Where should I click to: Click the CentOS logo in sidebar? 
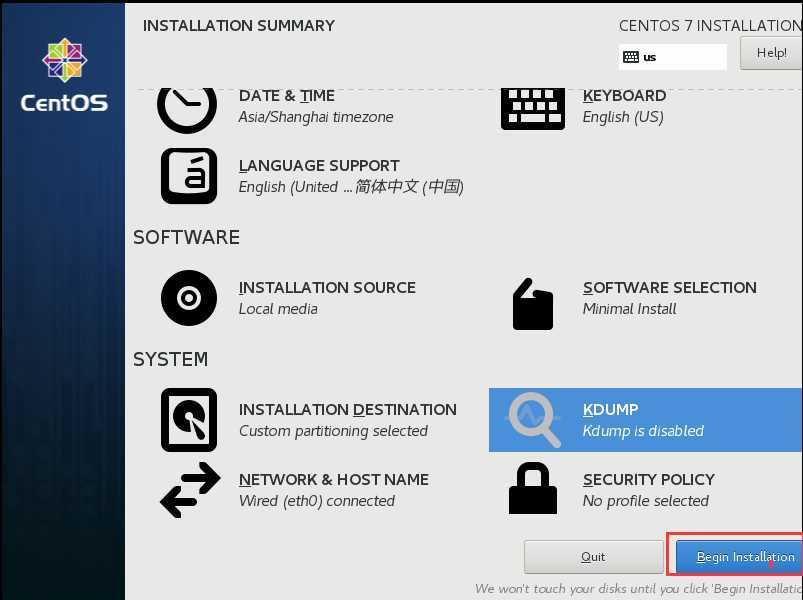point(64,75)
